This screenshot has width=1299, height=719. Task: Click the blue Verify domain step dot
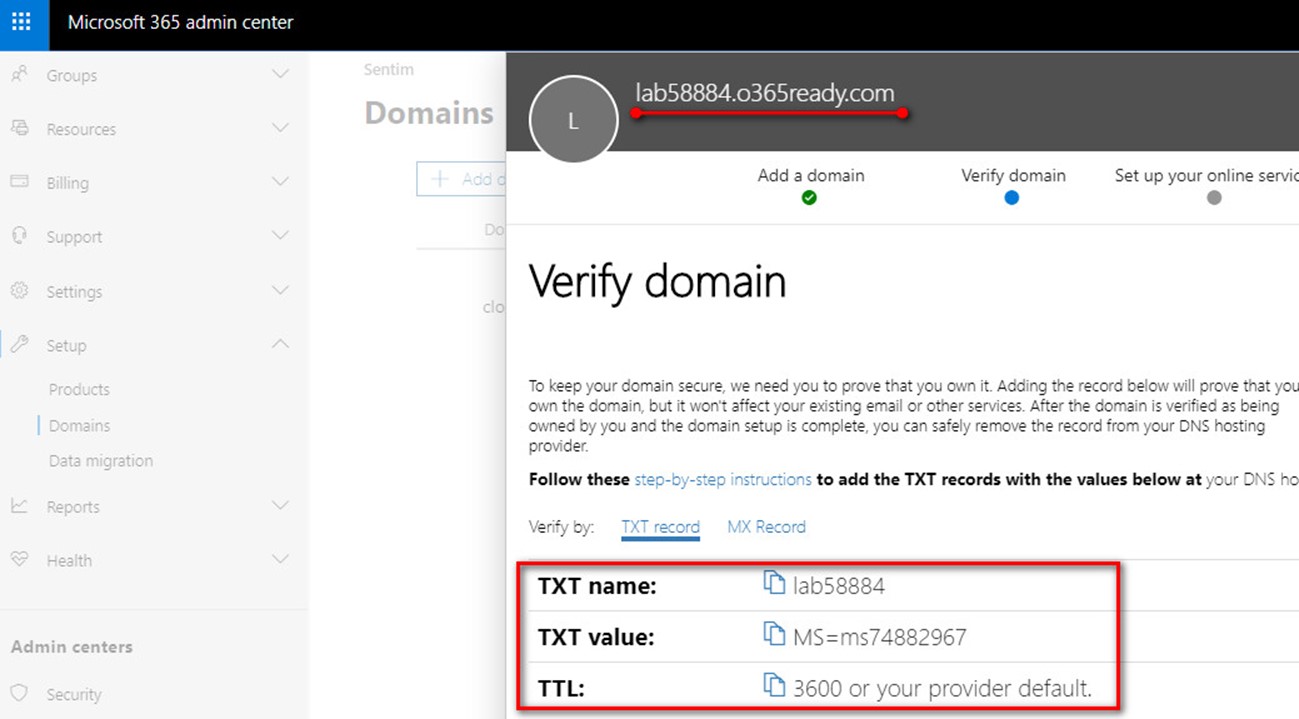tap(1012, 198)
